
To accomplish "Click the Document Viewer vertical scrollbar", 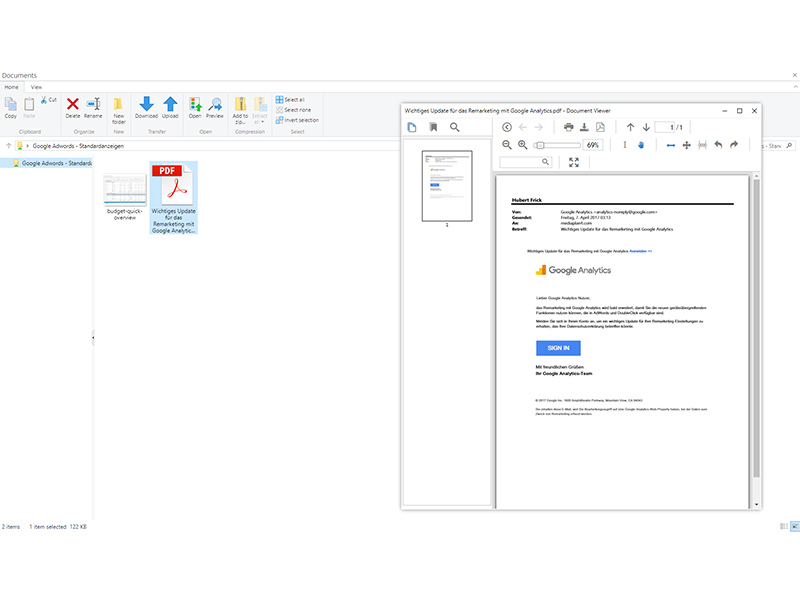I will pos(757,329).
